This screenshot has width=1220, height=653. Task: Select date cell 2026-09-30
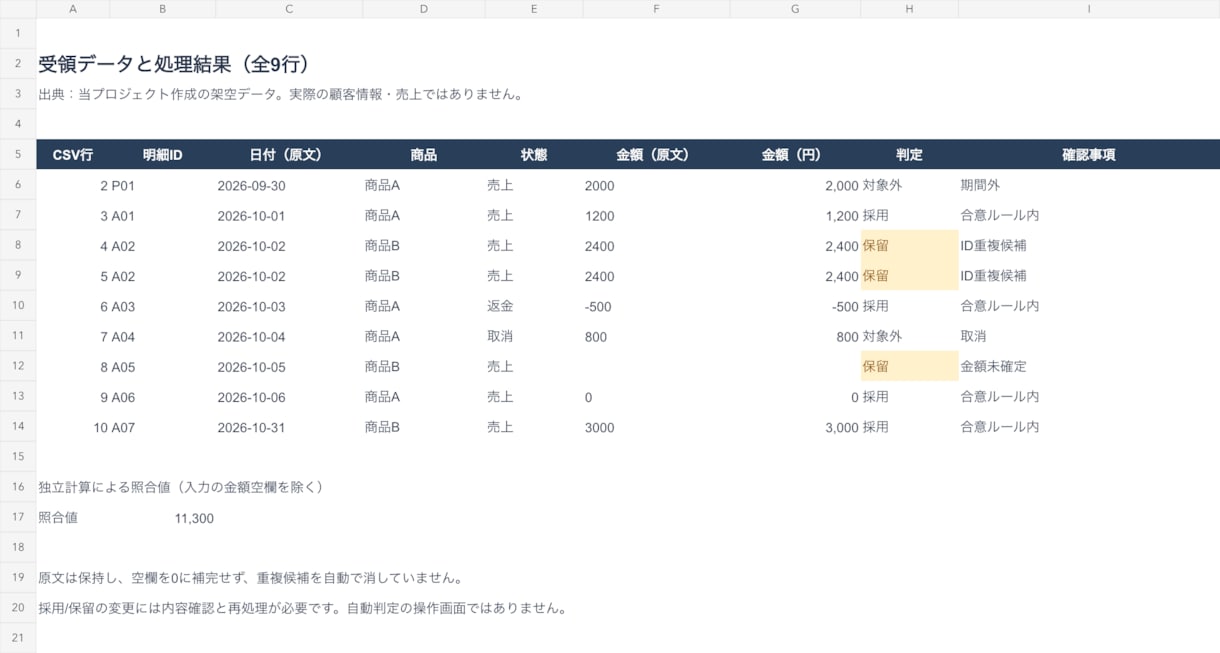pos(289,186)
